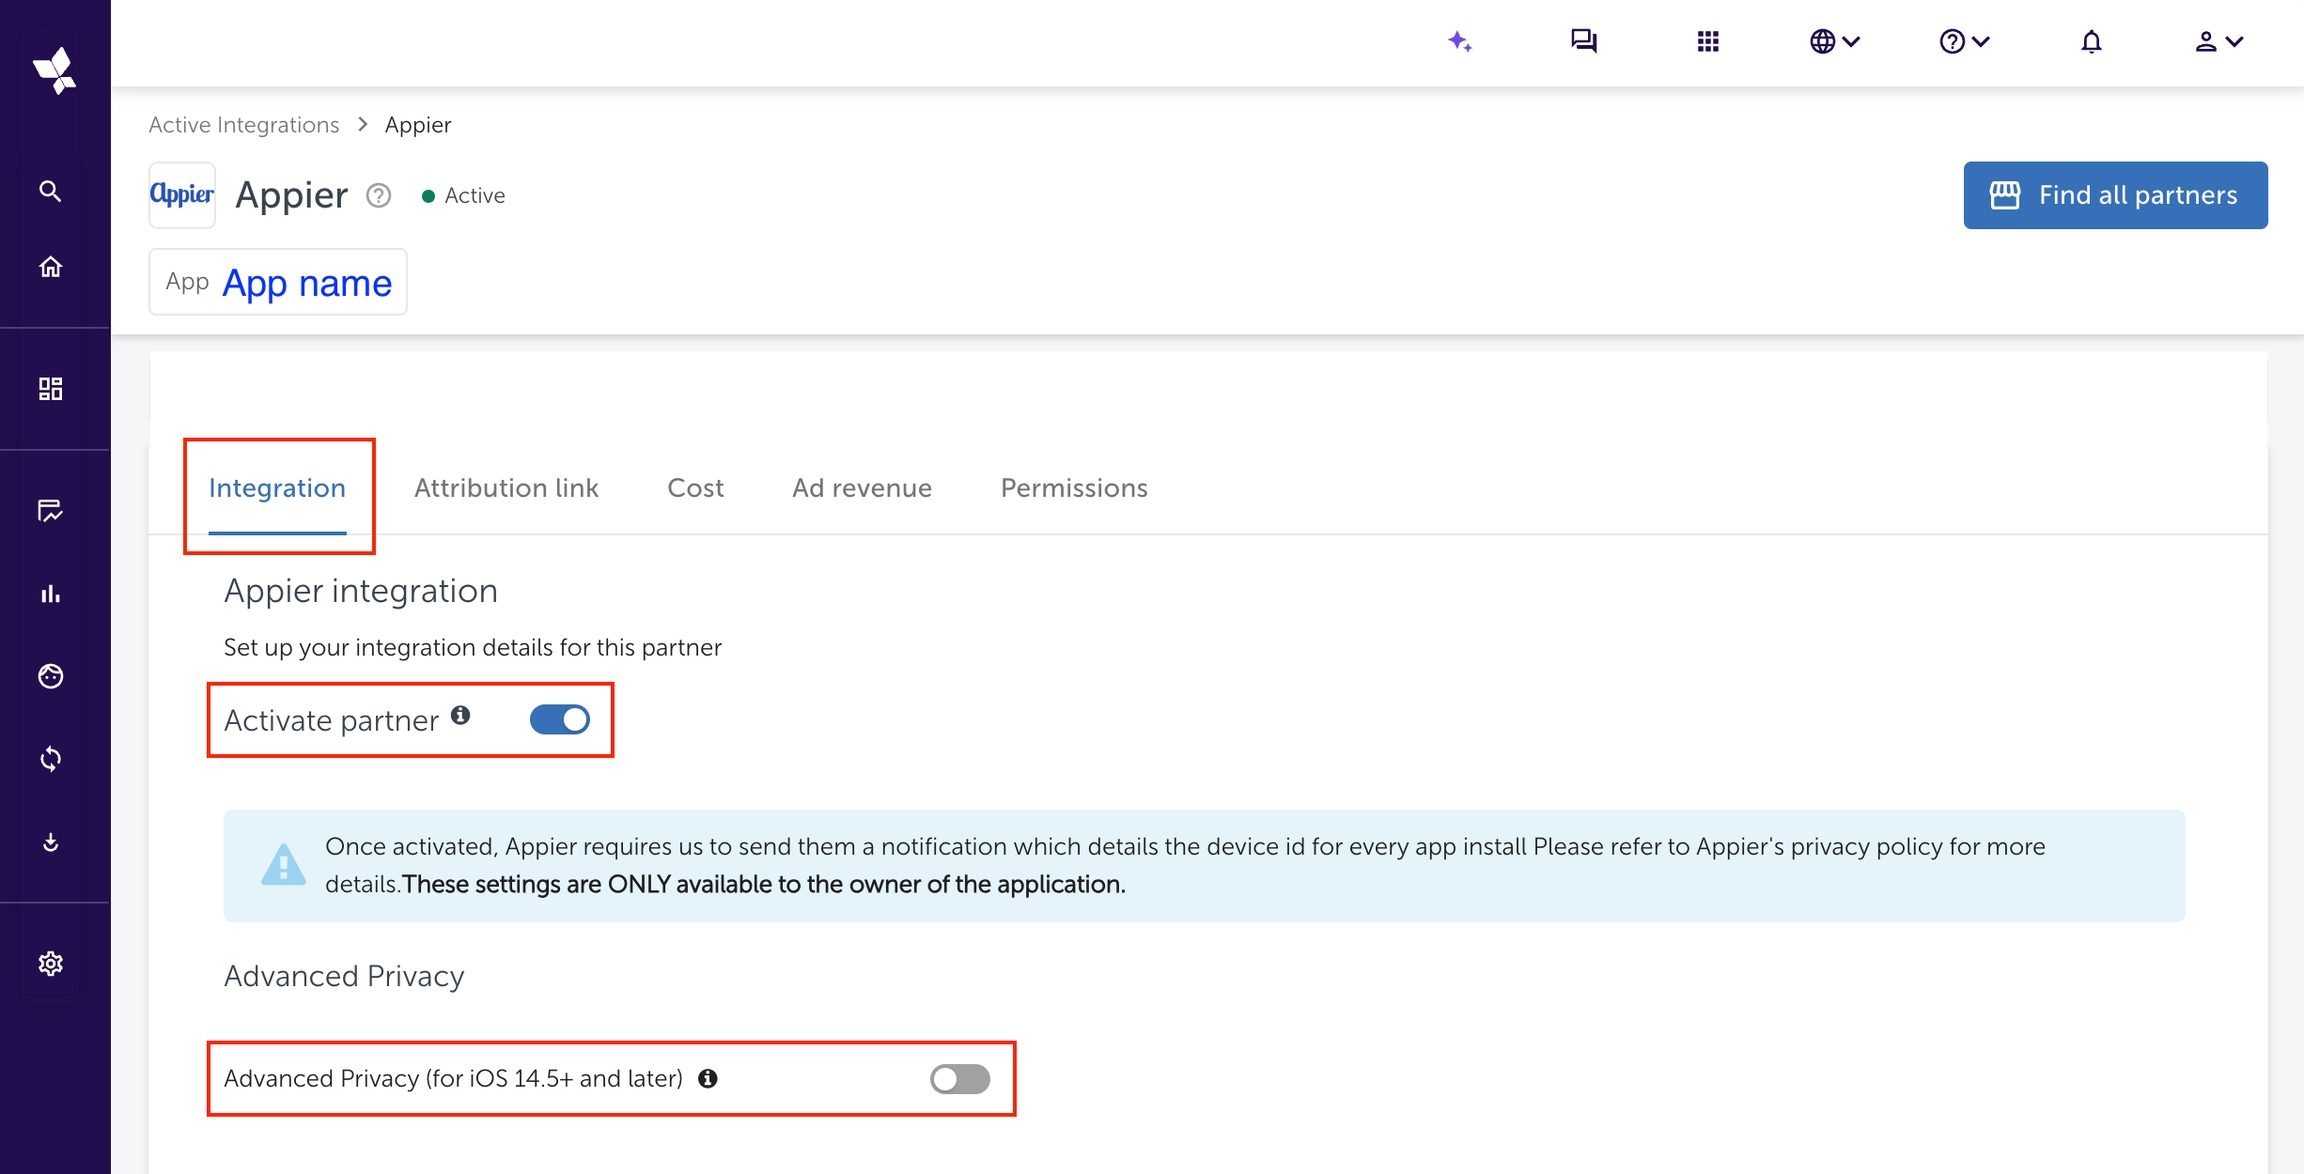The image size is (2304, 1174).
Task: Click the bar chart analytics sidebar icon
Action: [50, 594]
